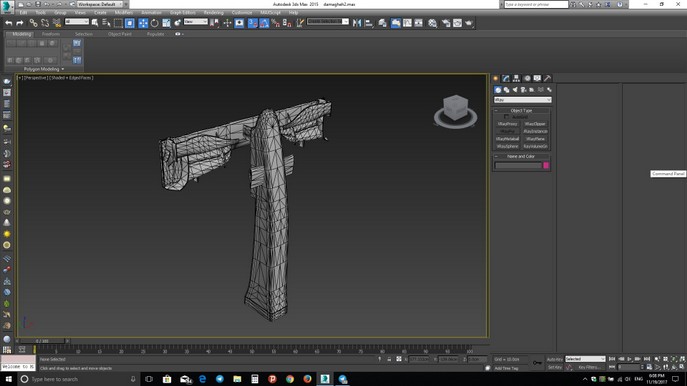Open the reference coordinate system View dropdown
The width and height of the screenshot is (687, 386).
click(195, 21)
